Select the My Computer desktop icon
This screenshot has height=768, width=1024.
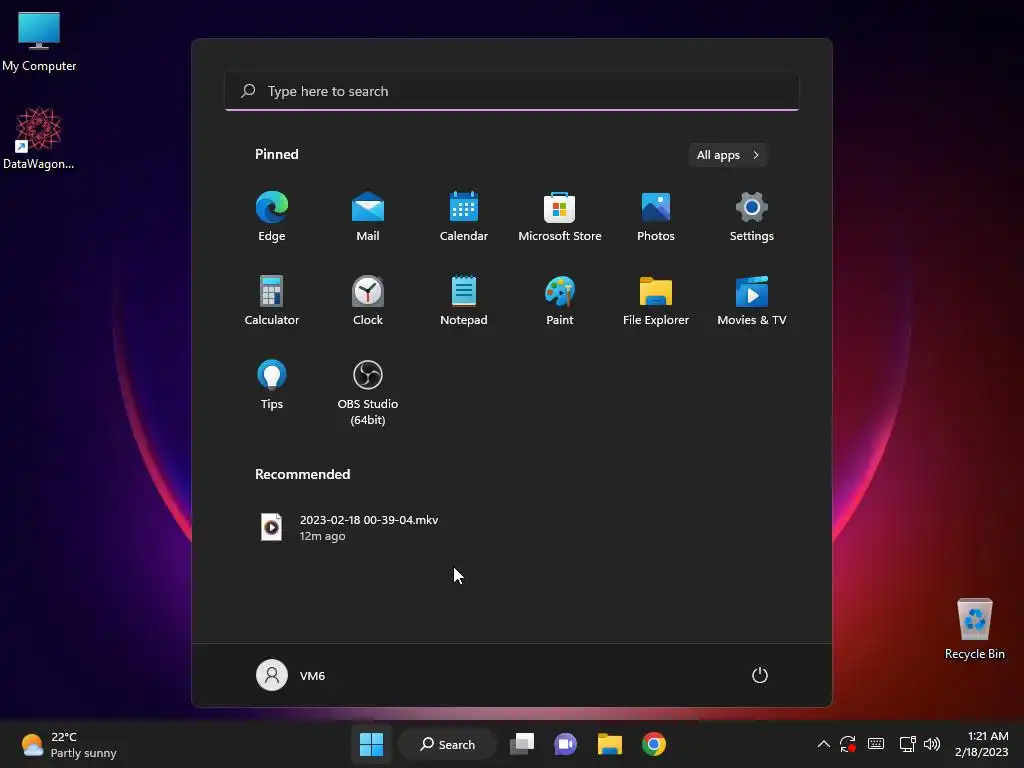[39, 42]
